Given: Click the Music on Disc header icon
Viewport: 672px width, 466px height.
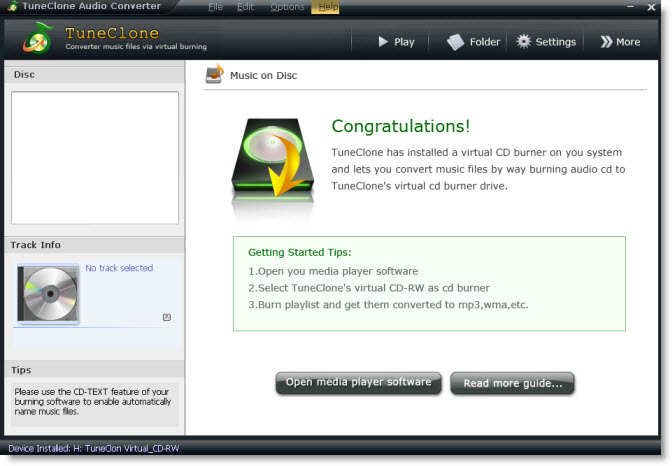Looking at the screenshot, I should click(214, 75).
